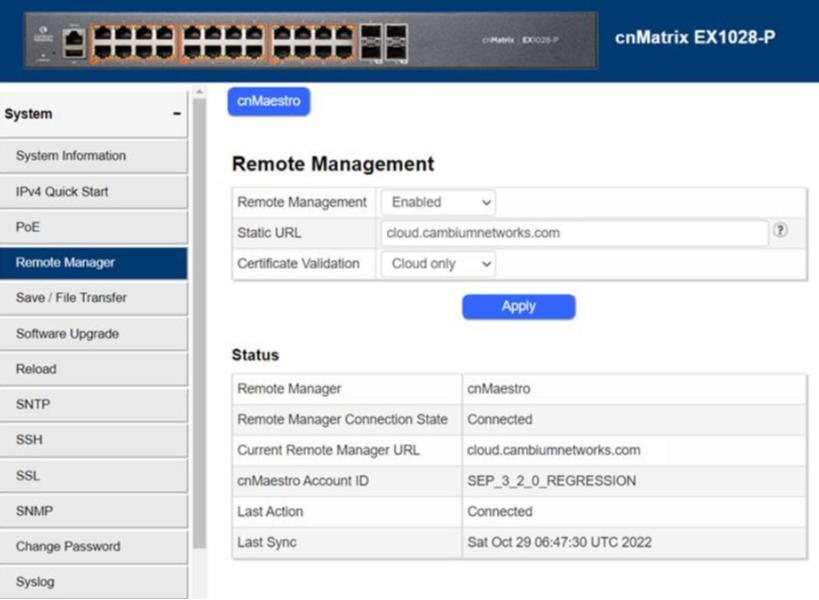Select Remote Manager in sidebar
This screenshot has width=819, height=600.
point(93,263)
